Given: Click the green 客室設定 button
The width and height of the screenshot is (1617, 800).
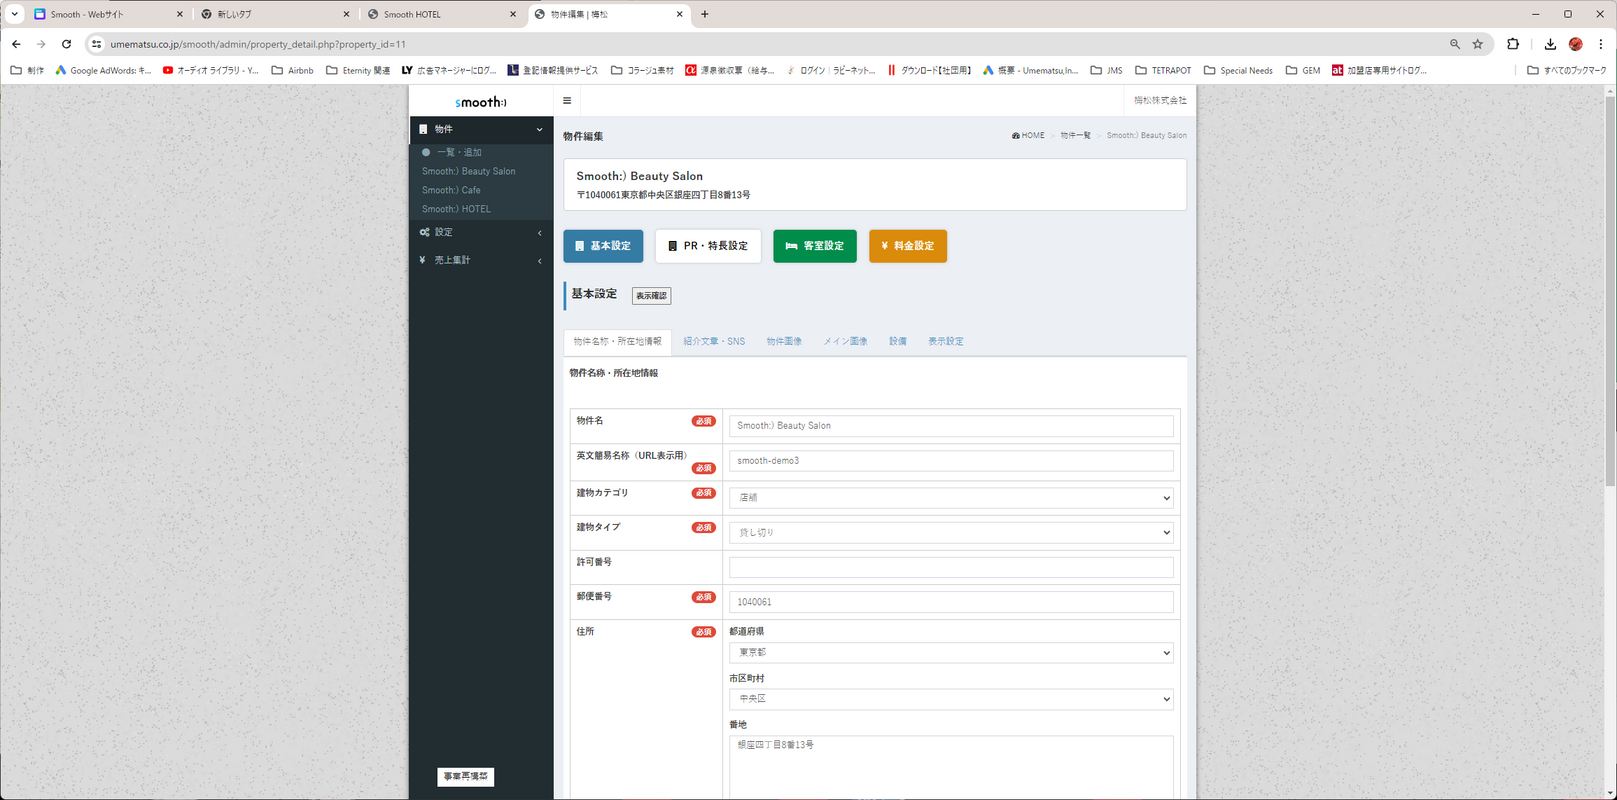Looking at the screenshot, I should coord(814,246).
